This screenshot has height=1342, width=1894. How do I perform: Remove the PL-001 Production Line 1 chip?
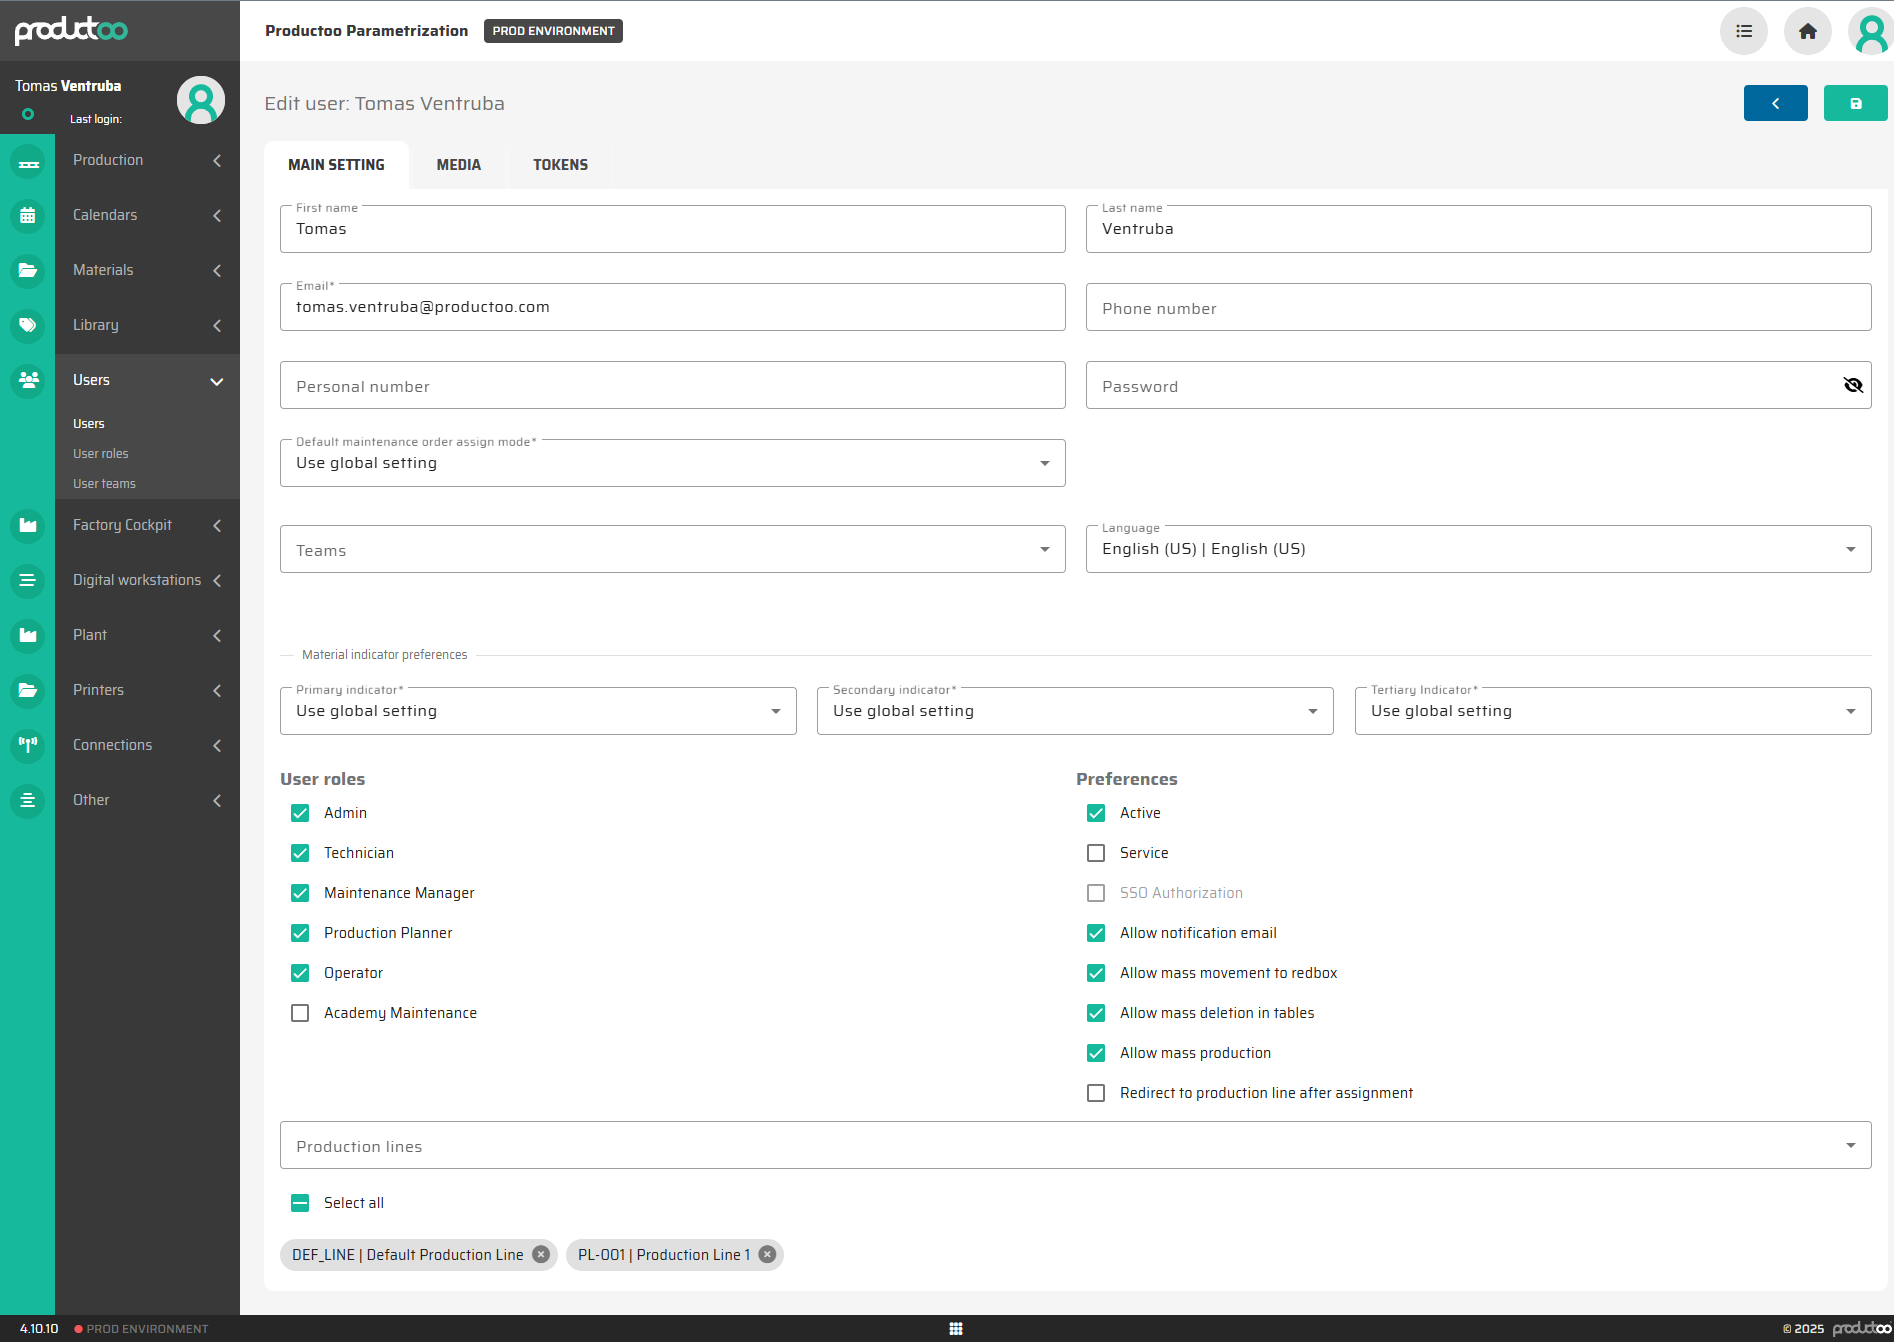tap(767, 1255)
